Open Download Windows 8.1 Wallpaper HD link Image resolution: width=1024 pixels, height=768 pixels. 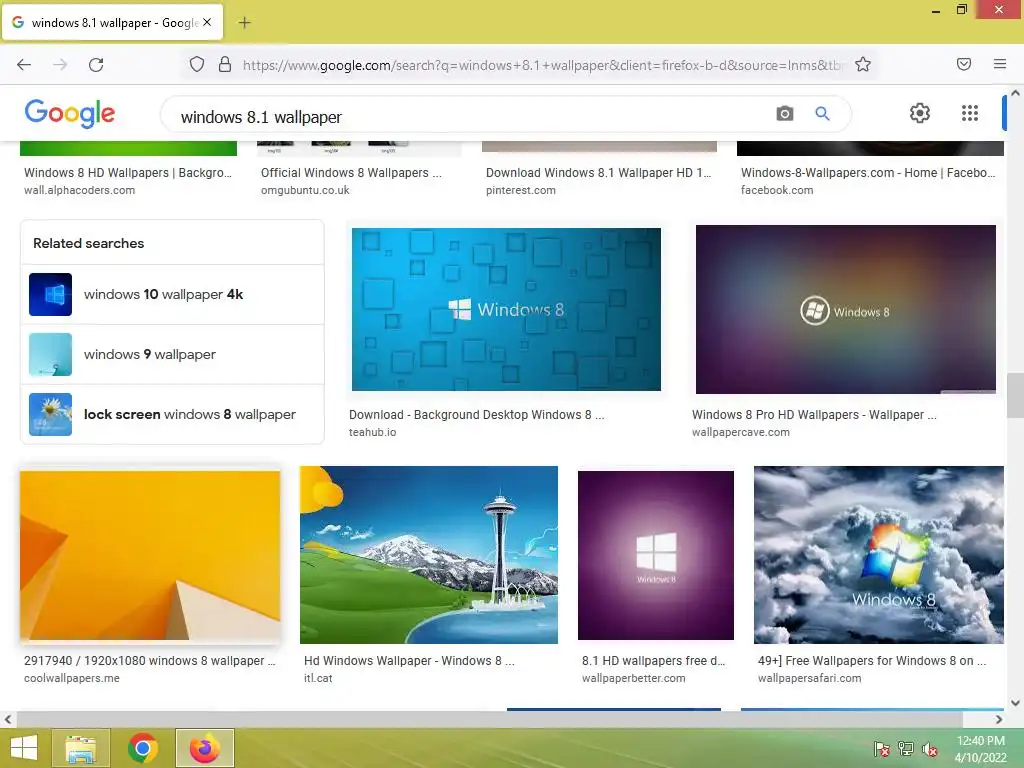[x=599, y=173]
